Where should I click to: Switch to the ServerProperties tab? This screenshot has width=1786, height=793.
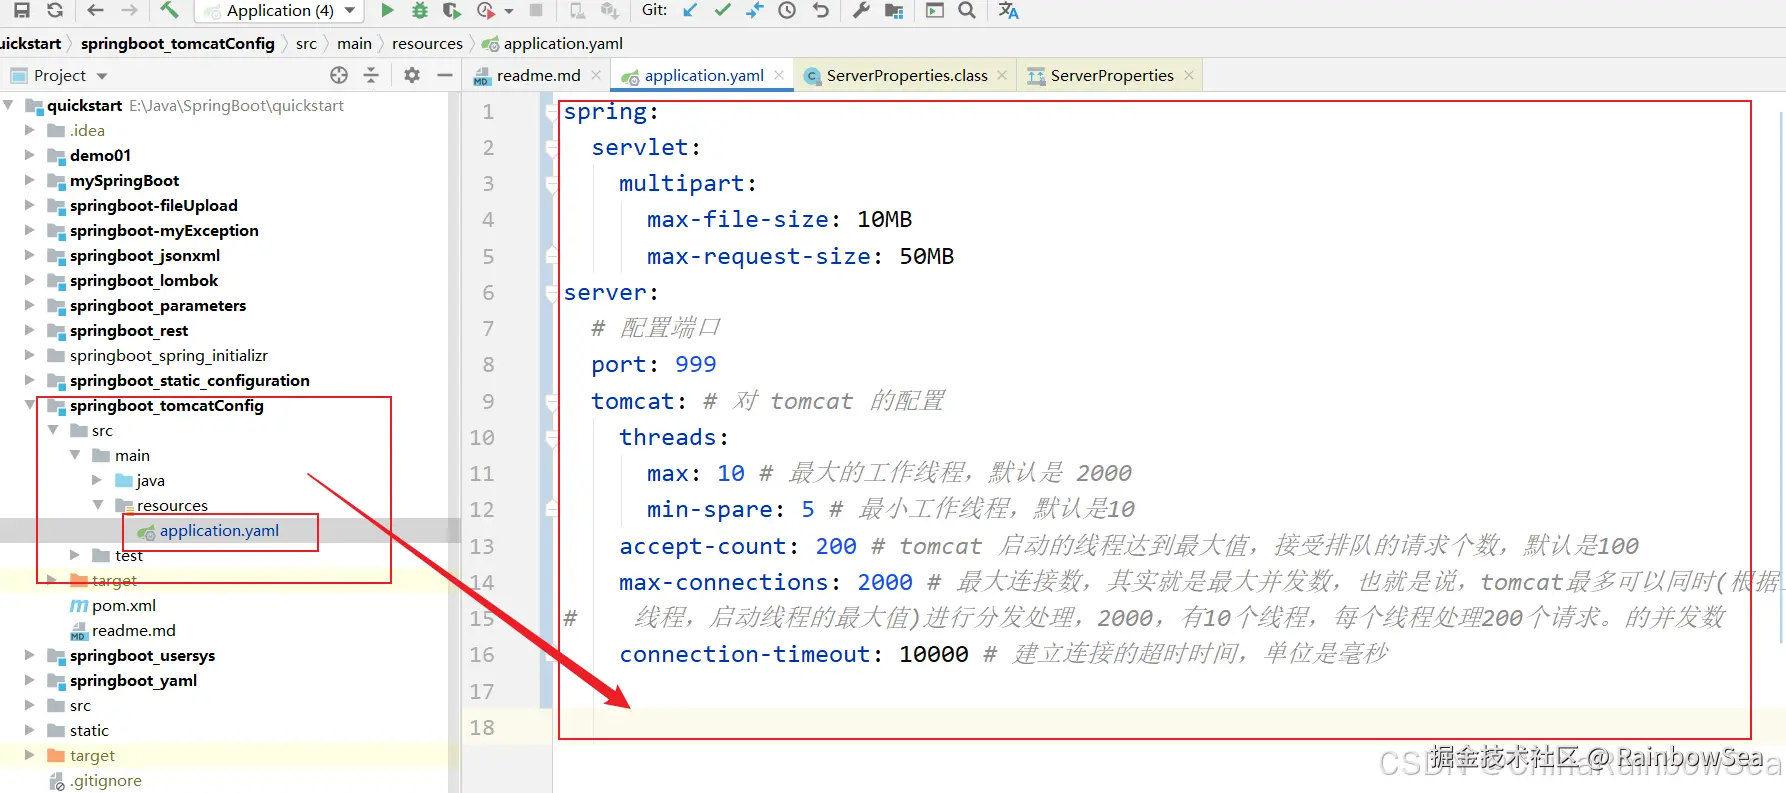click(1112, 75)
